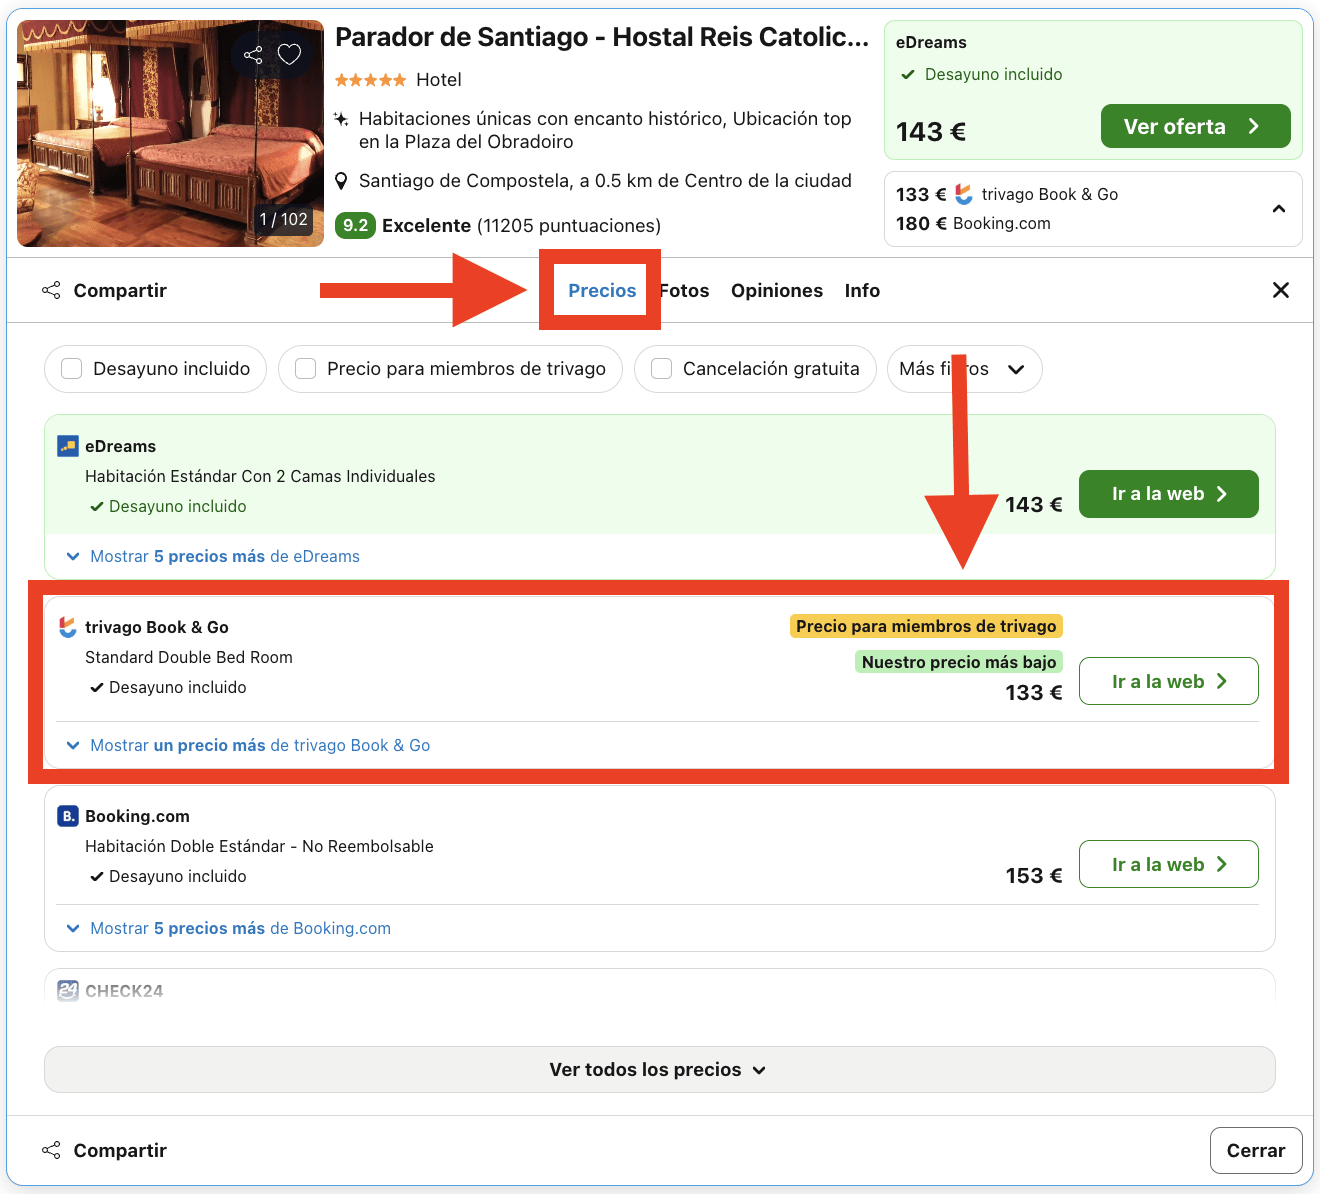Click Cerrar to close the dialog
Screen dimensions: 1320x1194
click(1256, 1150)
